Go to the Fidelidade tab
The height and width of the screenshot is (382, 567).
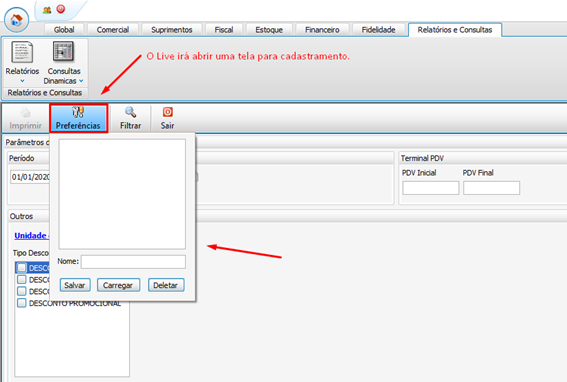coord(378,30)
